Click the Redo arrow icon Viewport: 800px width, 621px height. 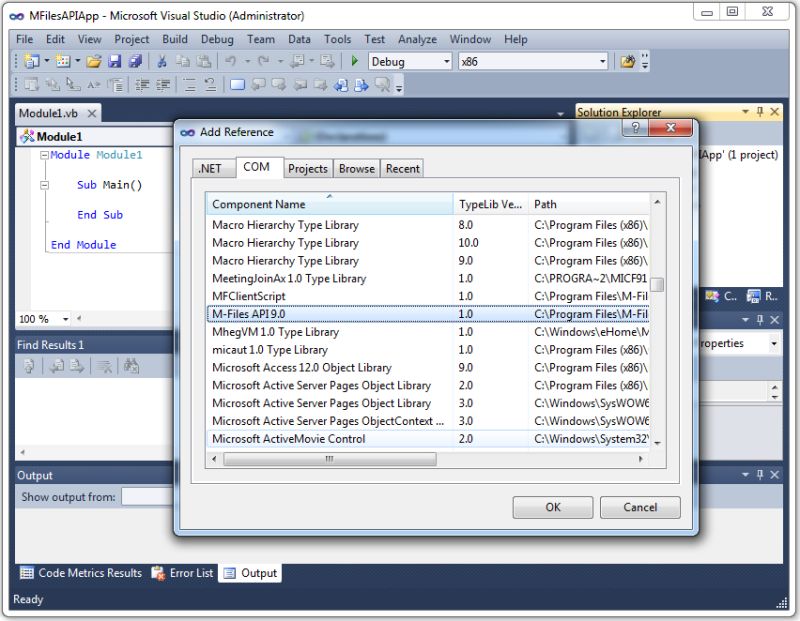pos(263,61)
